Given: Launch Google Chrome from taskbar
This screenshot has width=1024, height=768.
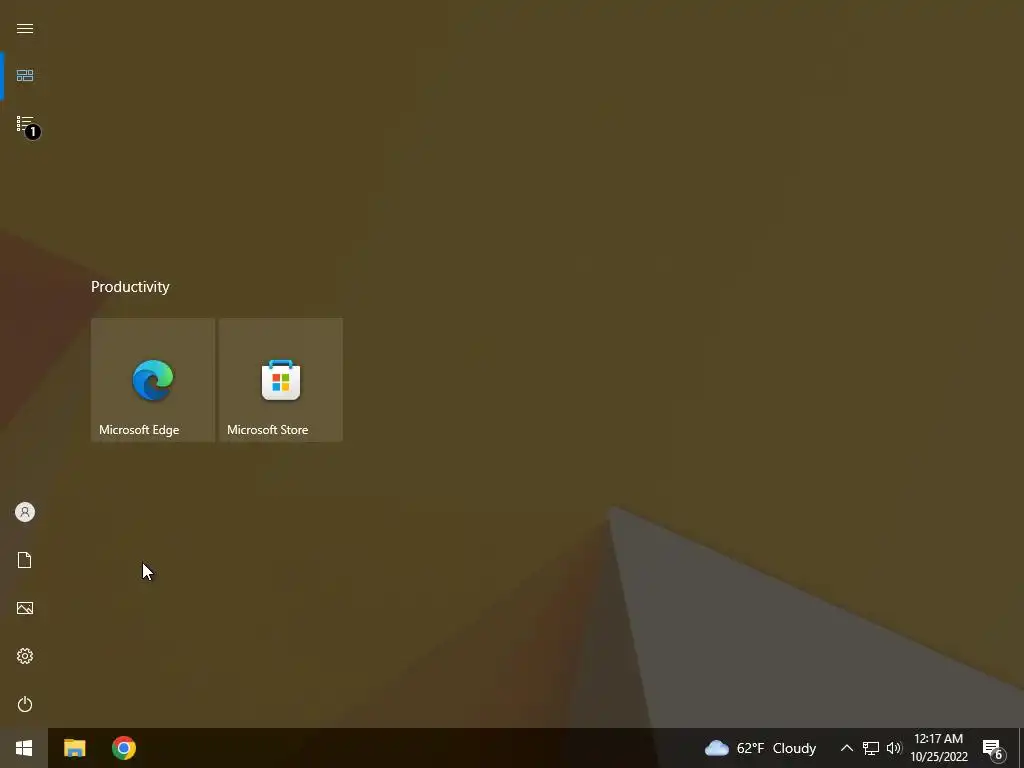Looking at the screenshot, I should [x=123, y=748].
